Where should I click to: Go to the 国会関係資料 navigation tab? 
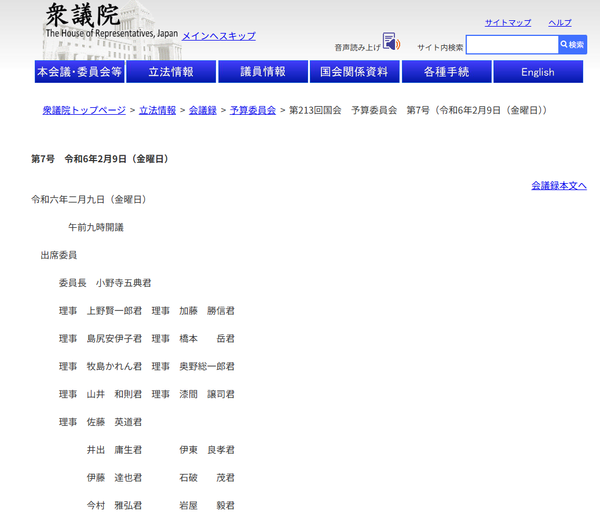(352, 72)
